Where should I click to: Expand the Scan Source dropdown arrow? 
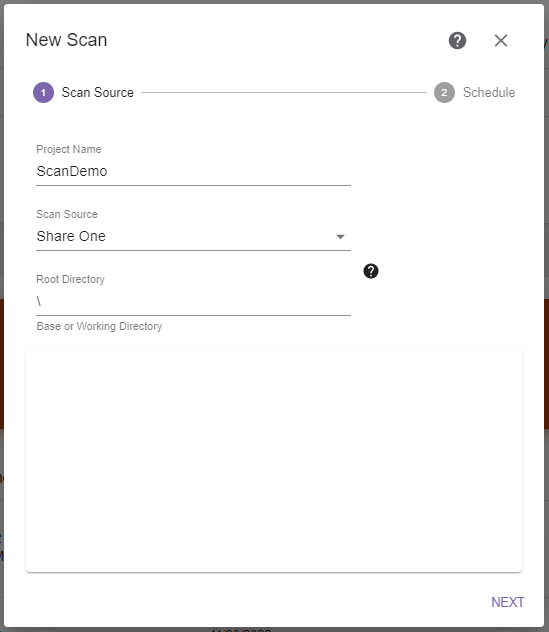(x=340, y=237)
